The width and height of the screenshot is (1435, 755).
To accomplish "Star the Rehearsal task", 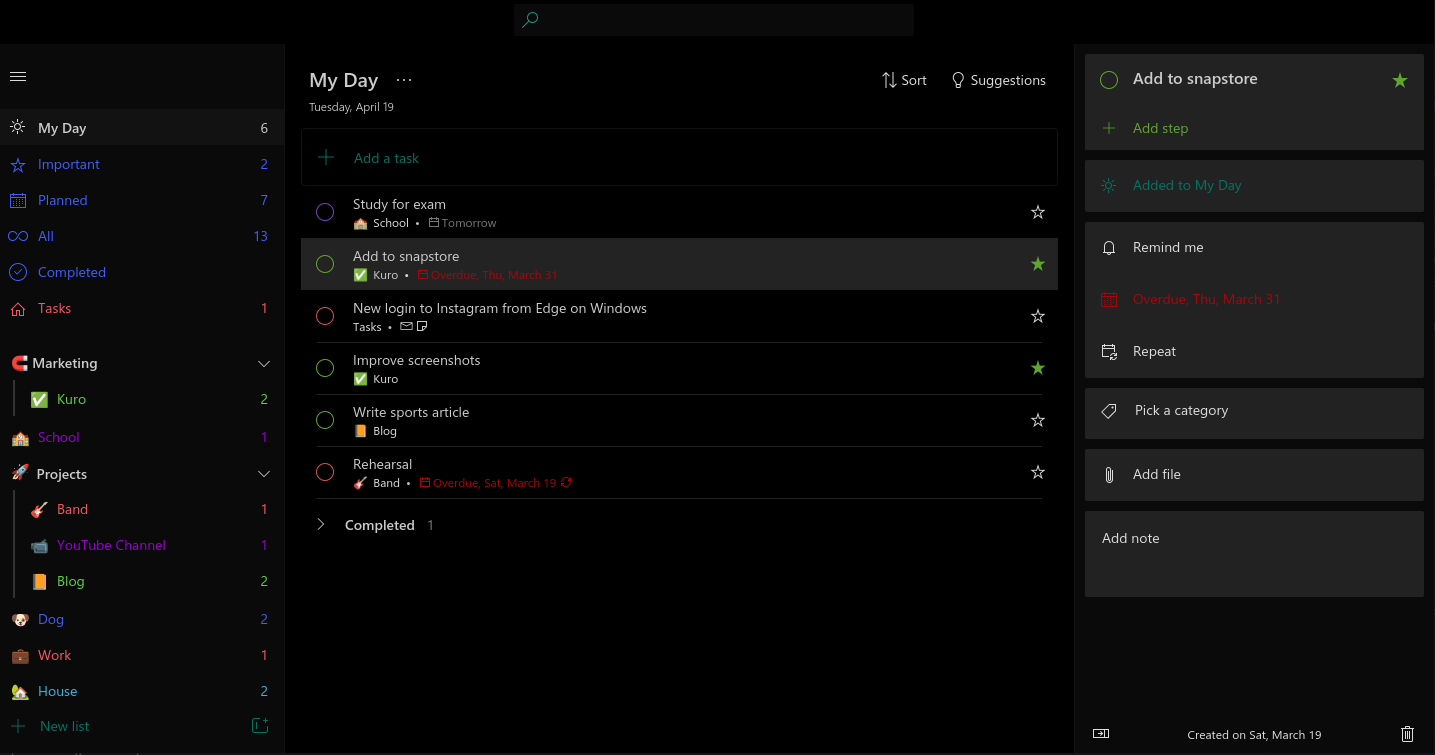I will (1037, 472).
